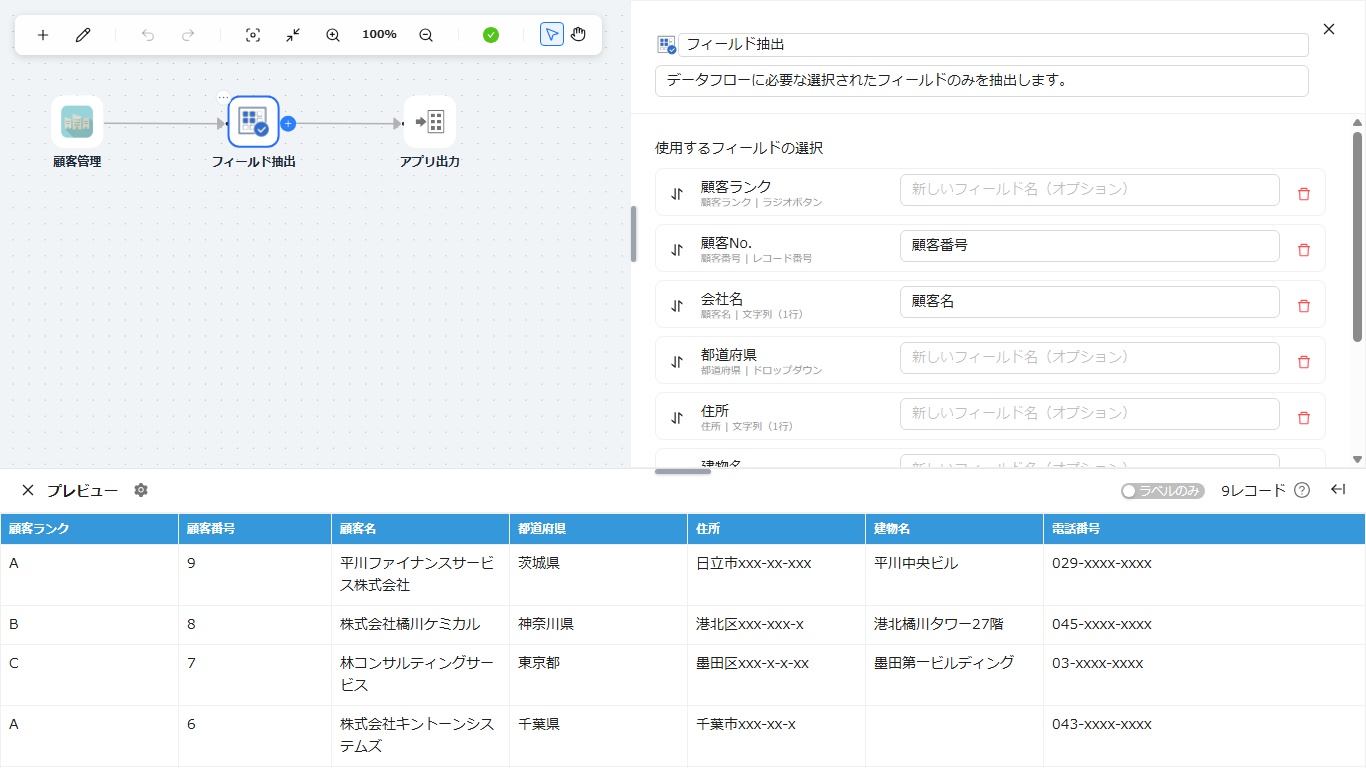
Task: Click the green check status icon
Action: [491, 35]
